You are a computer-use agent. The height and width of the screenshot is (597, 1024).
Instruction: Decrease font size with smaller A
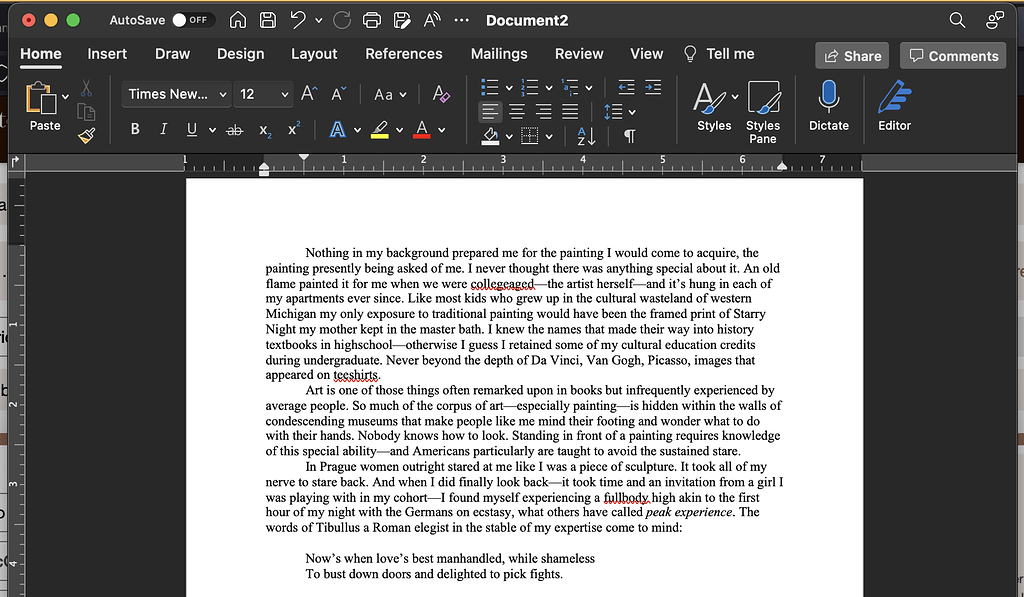tap(338, 94)
